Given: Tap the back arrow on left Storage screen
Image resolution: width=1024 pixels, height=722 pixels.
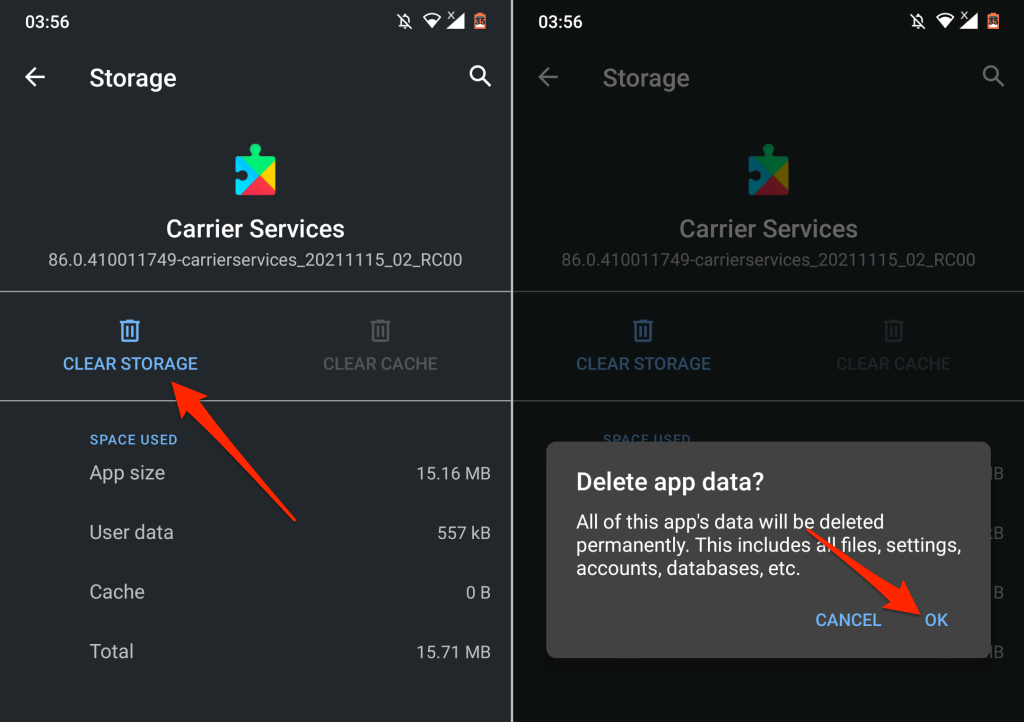Looking at the screenshot, I should tap(35, 78).
